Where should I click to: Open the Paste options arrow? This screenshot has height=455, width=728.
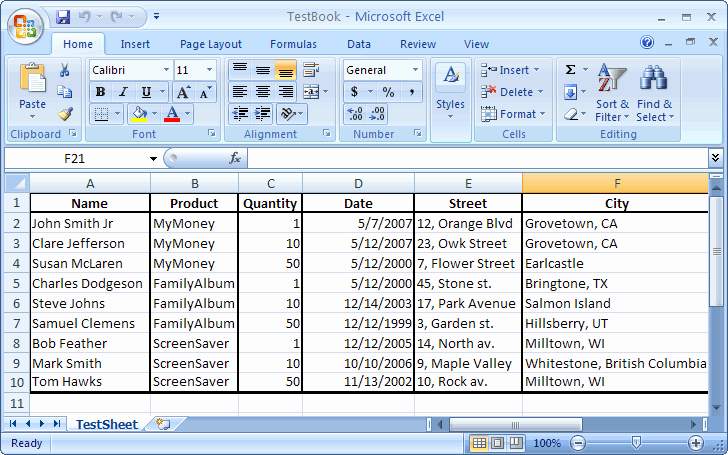click(32, 117)
